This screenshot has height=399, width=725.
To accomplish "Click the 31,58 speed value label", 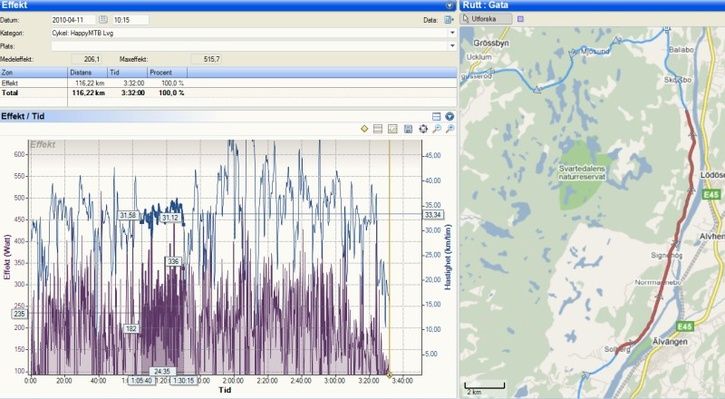I will point(128,215).
